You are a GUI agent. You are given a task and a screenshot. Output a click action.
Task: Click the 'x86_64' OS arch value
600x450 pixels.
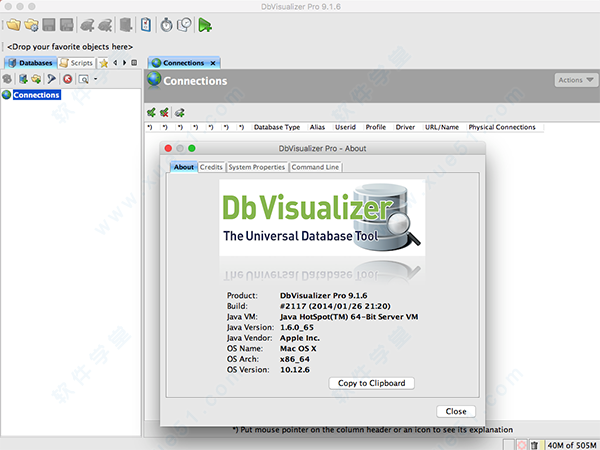pos(295,359)
